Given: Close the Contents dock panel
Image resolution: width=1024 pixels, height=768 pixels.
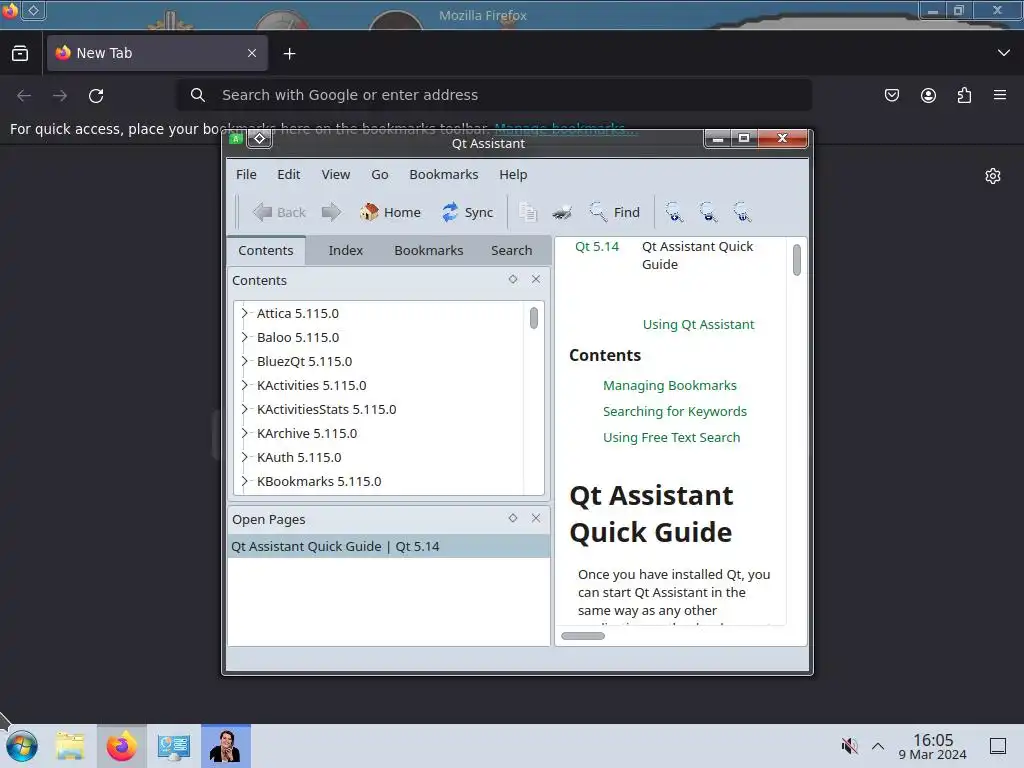Looking at the screenshot, I should (x=536, y=280).
